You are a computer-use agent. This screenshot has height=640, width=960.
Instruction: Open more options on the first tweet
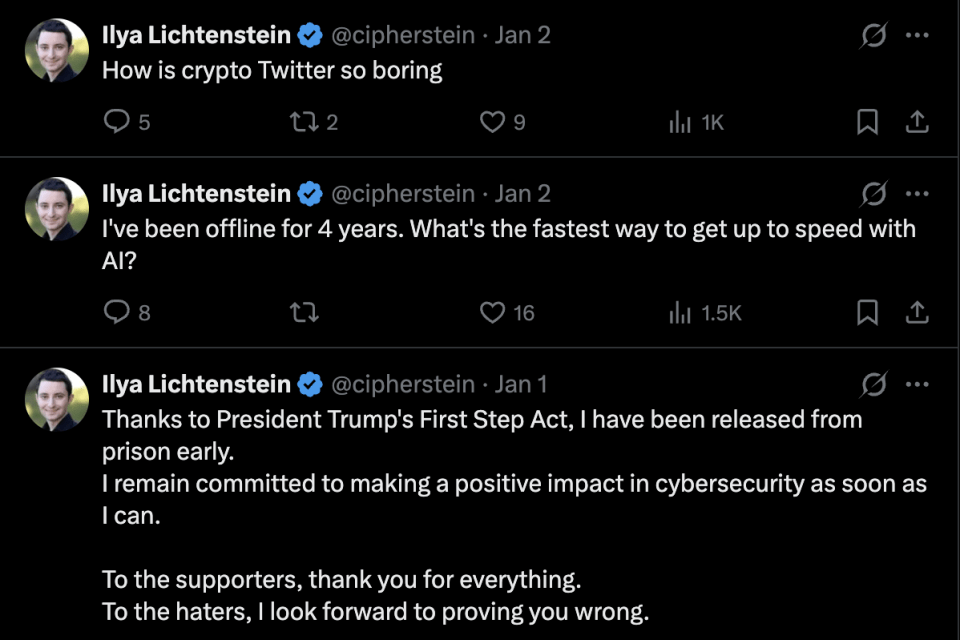click(x=916, y=36)
